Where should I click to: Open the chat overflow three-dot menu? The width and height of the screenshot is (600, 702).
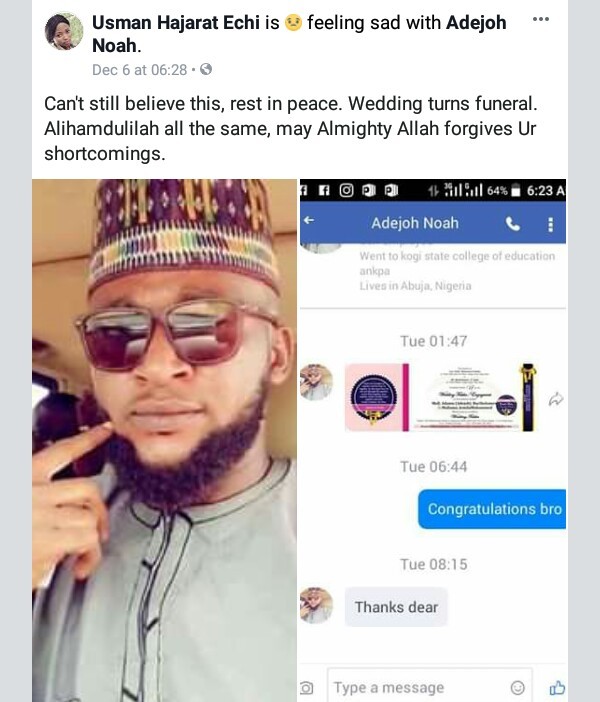(550, 224)
